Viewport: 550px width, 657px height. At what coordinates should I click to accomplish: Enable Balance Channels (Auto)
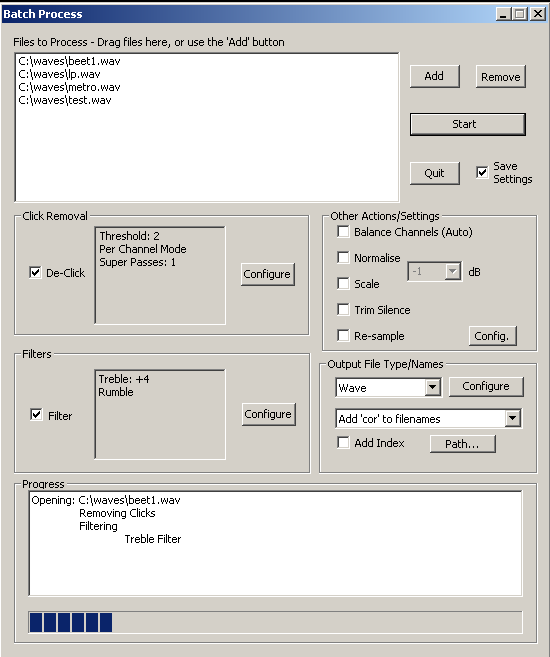[343, 231]
